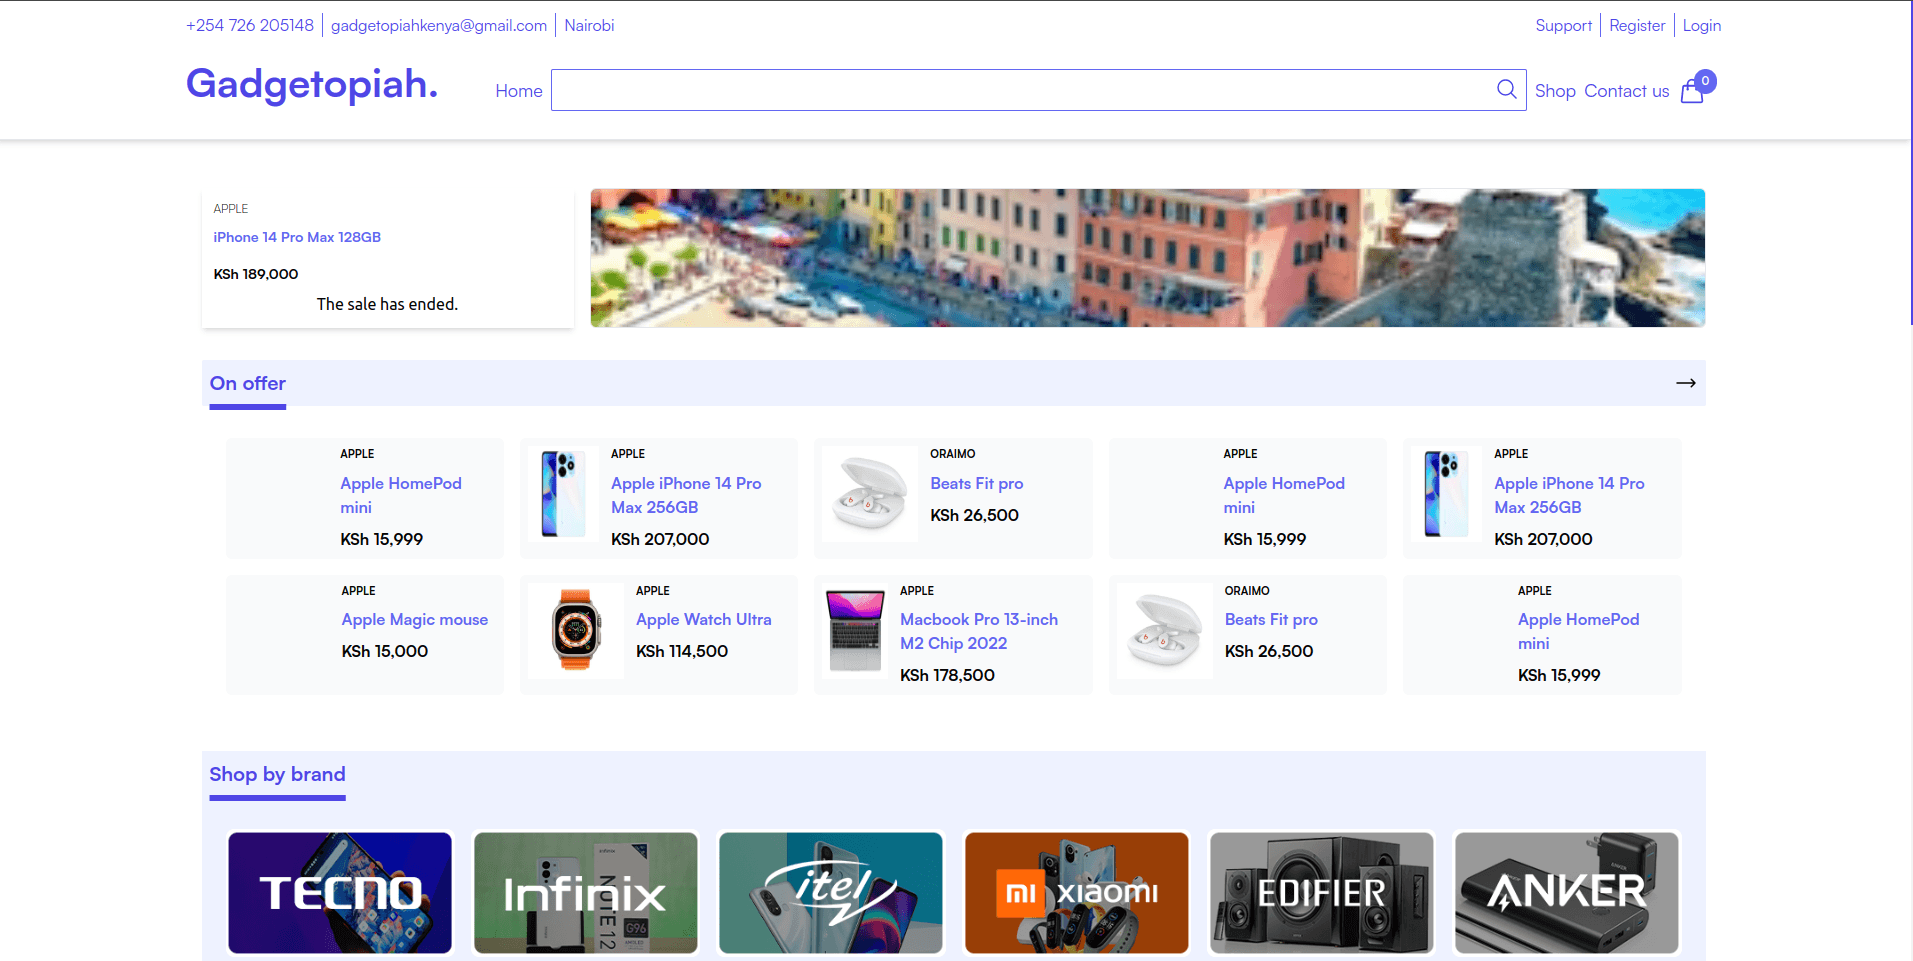1913x961 pixels.
Task: Click the KSh 15,000 Magic mouse price
Action: 385,651
